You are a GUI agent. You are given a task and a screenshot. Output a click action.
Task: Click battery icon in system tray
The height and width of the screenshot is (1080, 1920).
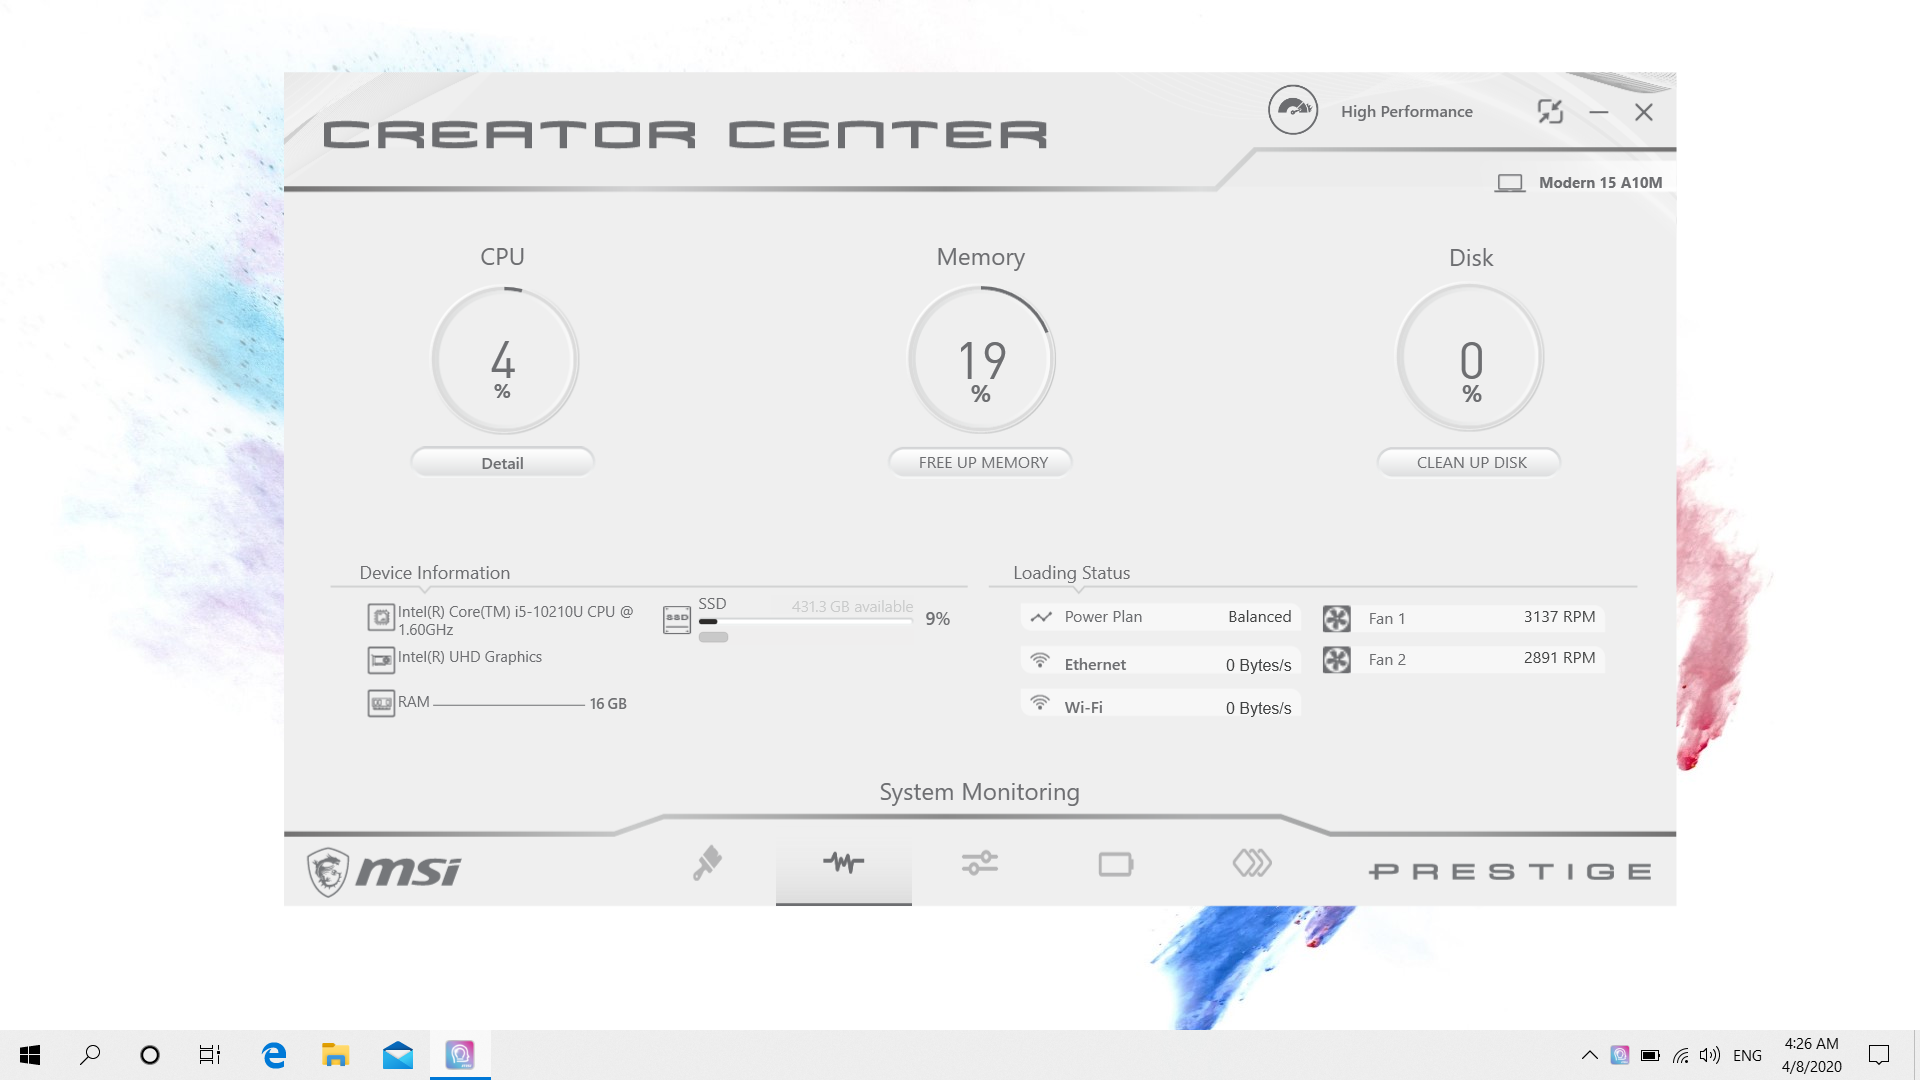(x=1650, y=1055)
